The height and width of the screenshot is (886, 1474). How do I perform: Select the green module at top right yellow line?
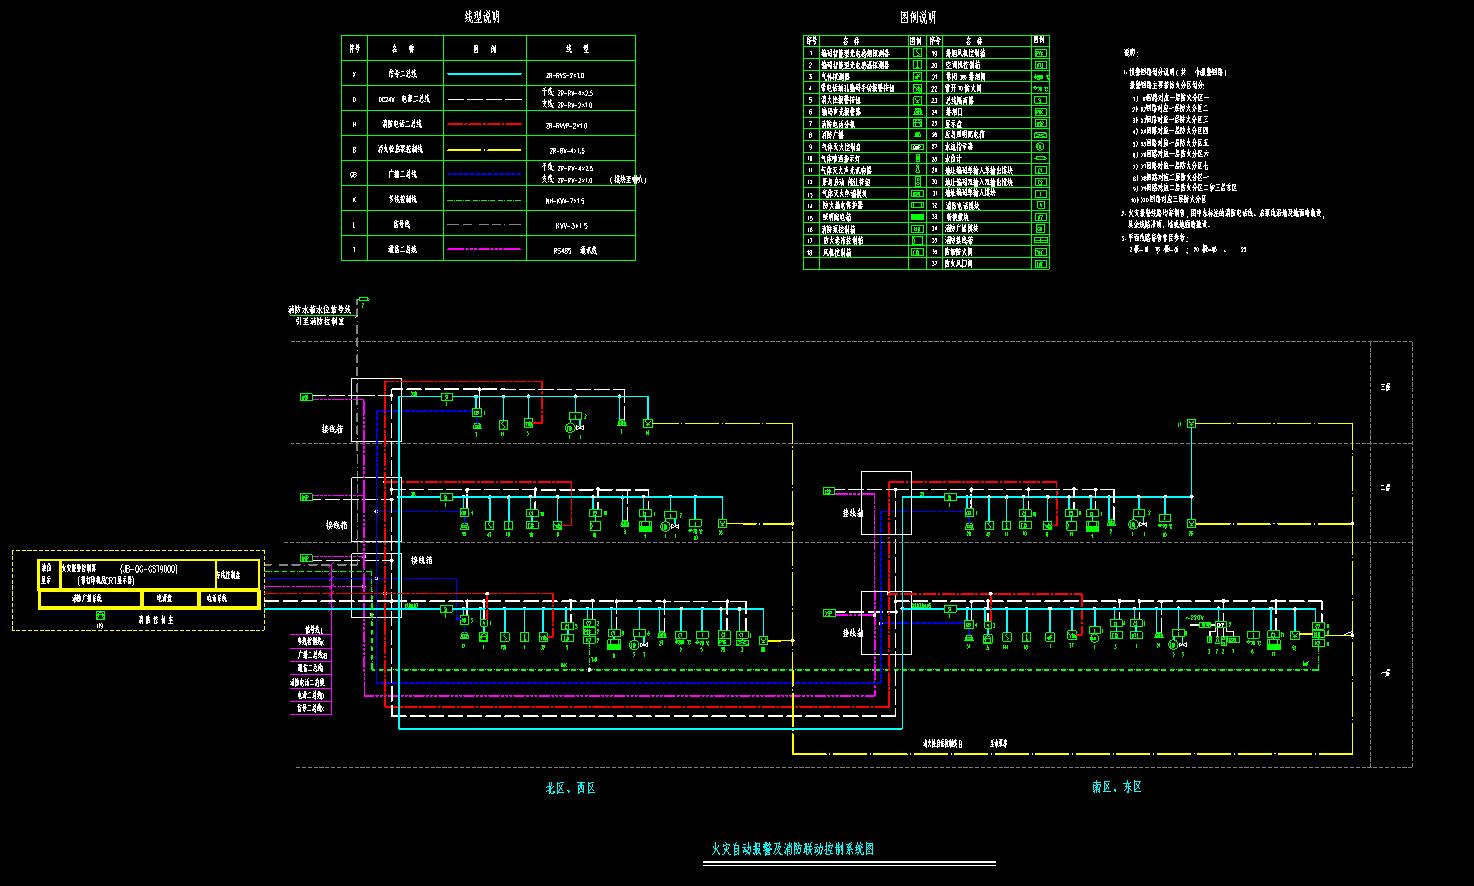[x=1191, y=424]
